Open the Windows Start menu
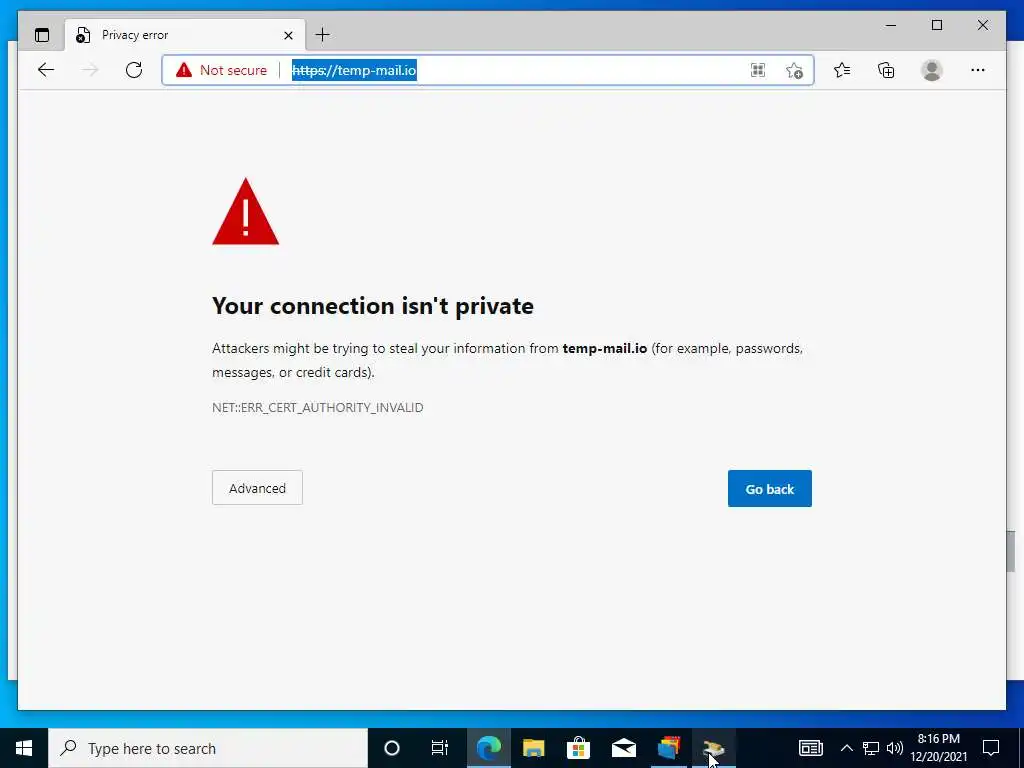1024x768 pixels. click(x=24, y=748)
